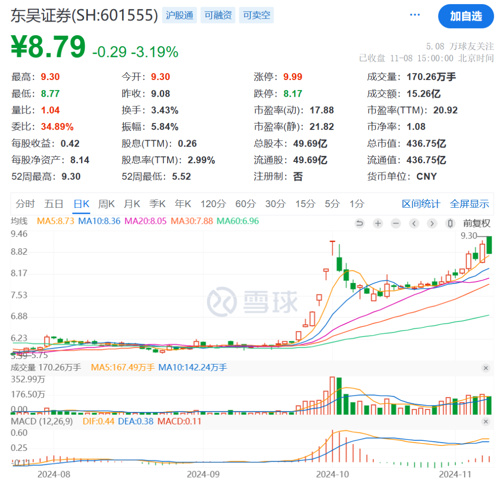This screenshot has height=487, width=500.
Task: Click the MA5:8.73 moving average label
Action: click(x=55, y=221)
